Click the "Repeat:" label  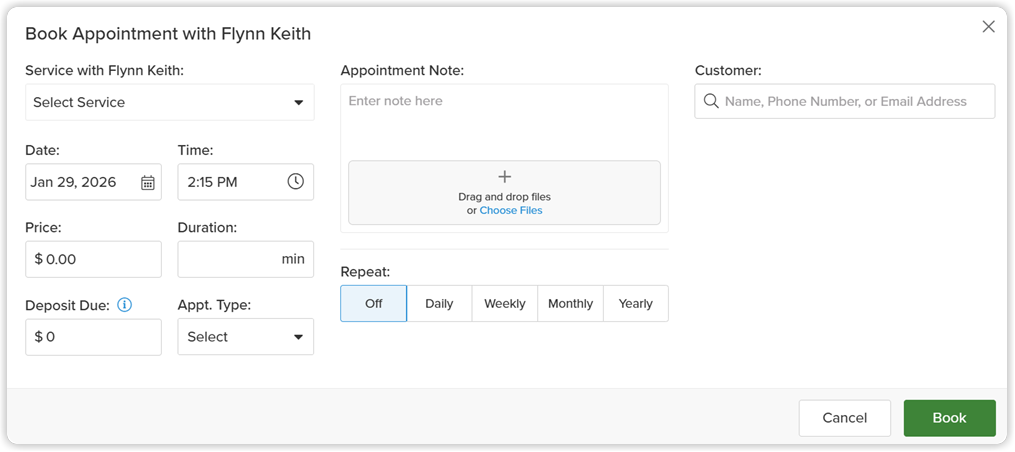365,272
